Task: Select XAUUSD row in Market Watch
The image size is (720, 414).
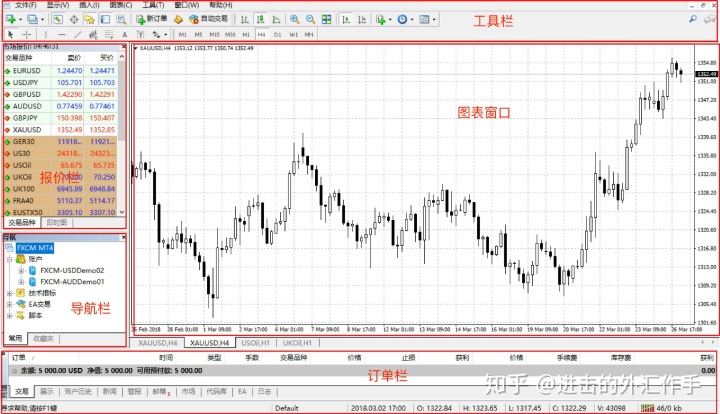Action: 60,130
